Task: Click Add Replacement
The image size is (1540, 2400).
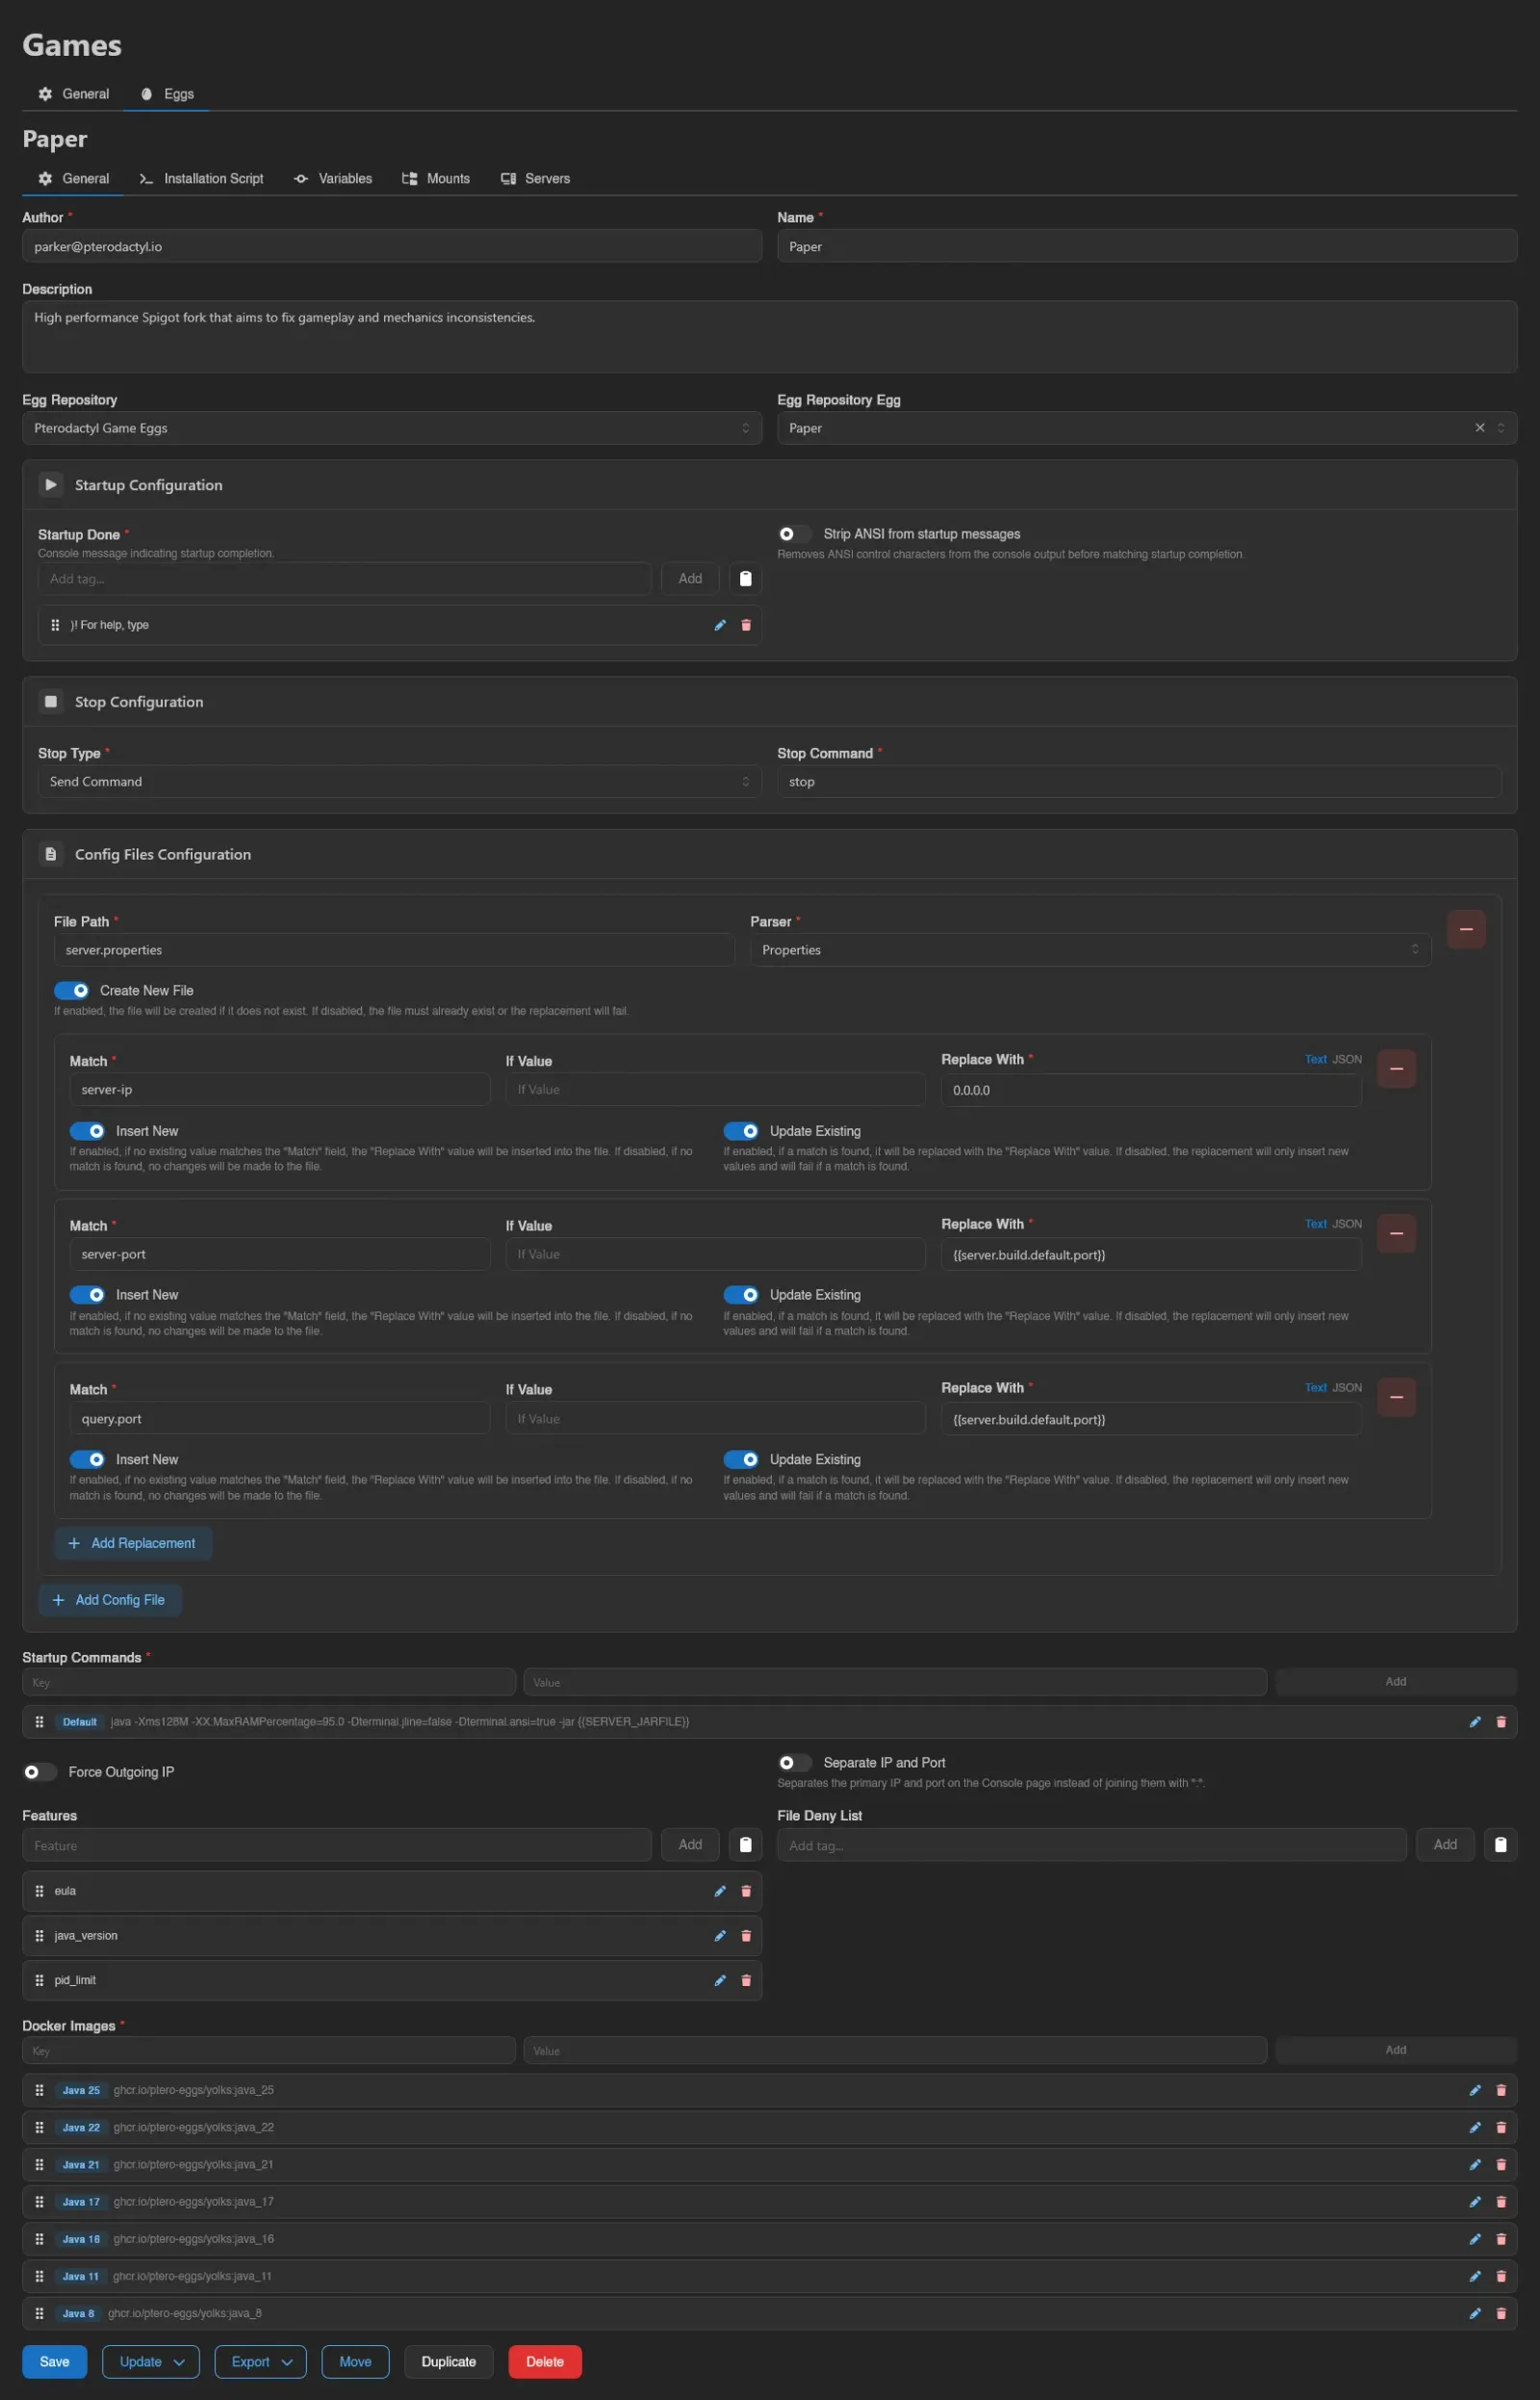Action: (133, 1543)
